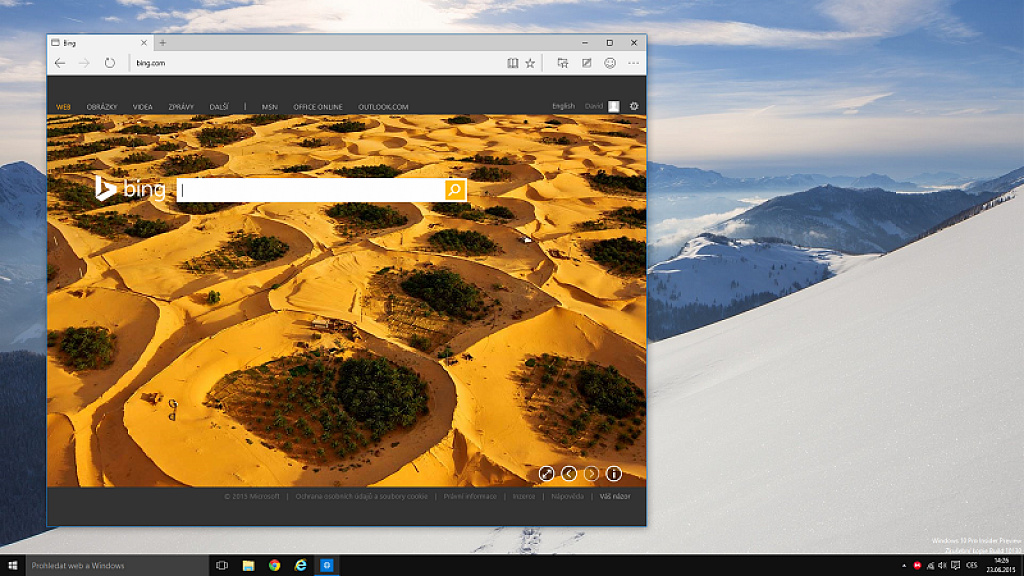1024x576 pixels.
Task: Reload the bing.com page
Action: click(110, 63)
